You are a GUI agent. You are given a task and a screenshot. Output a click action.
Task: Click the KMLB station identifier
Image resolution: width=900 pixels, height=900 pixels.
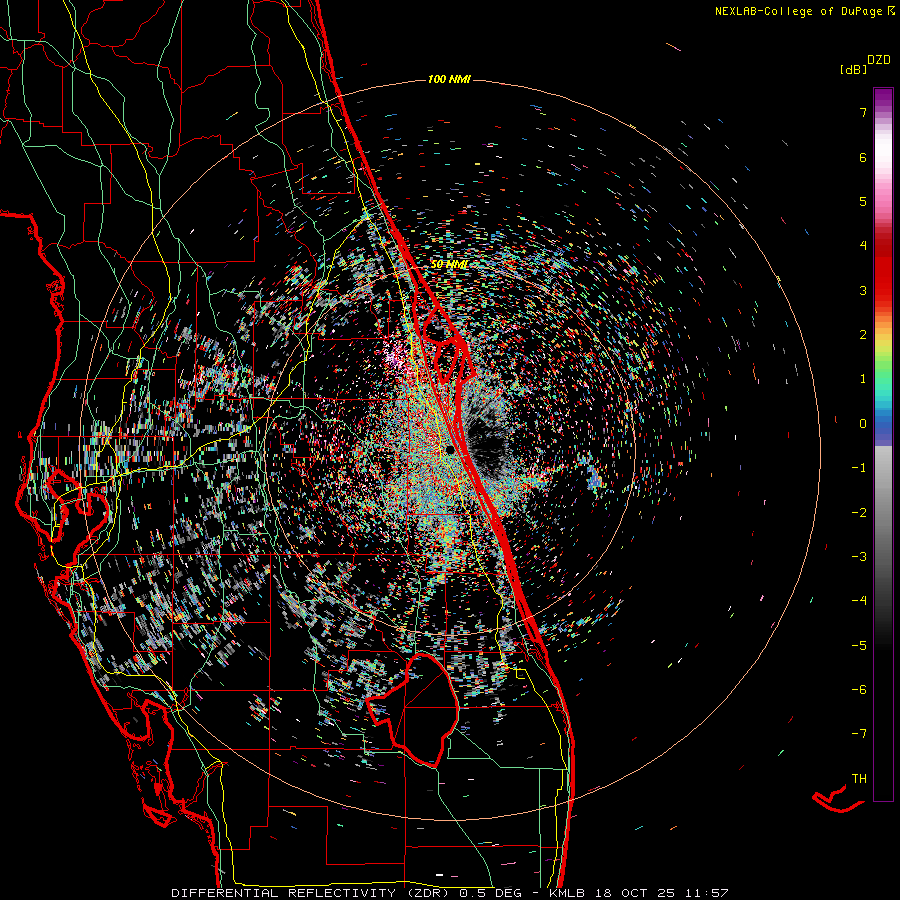point(568,893)
